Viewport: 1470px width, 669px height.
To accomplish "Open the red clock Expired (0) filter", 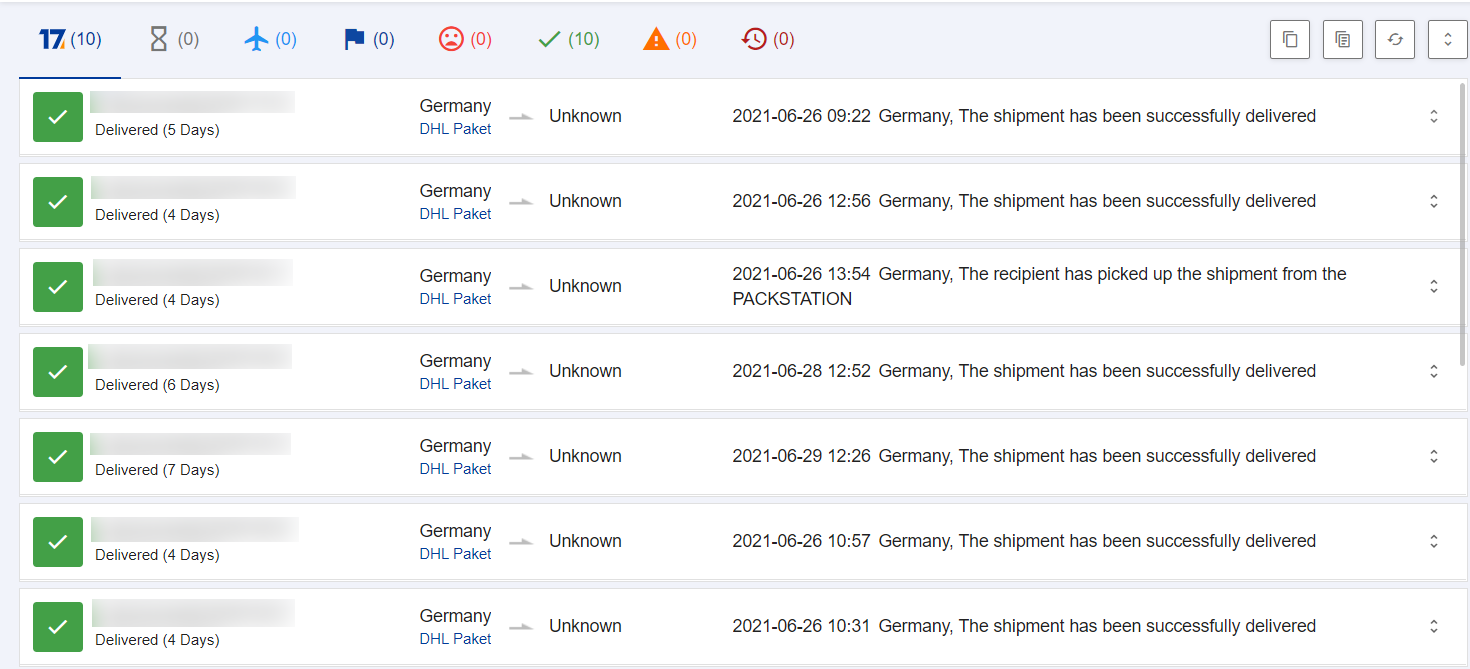I will [x=768, y=40].
